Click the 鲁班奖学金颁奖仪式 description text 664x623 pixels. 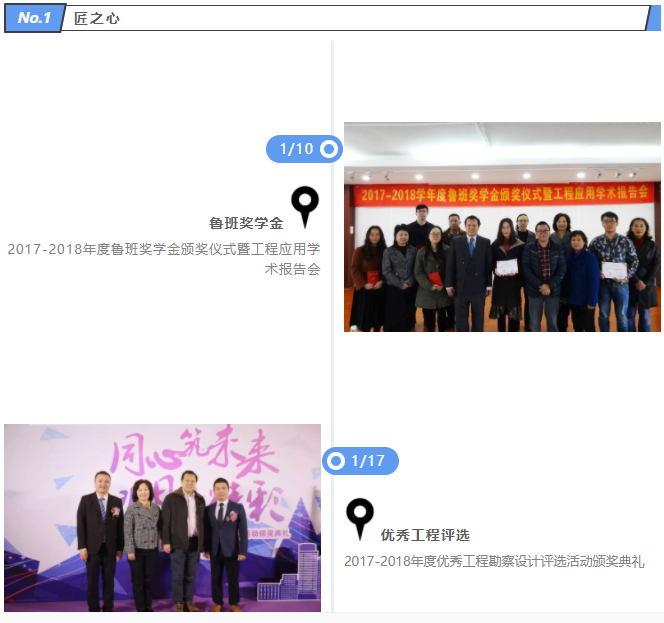point(164,258)
